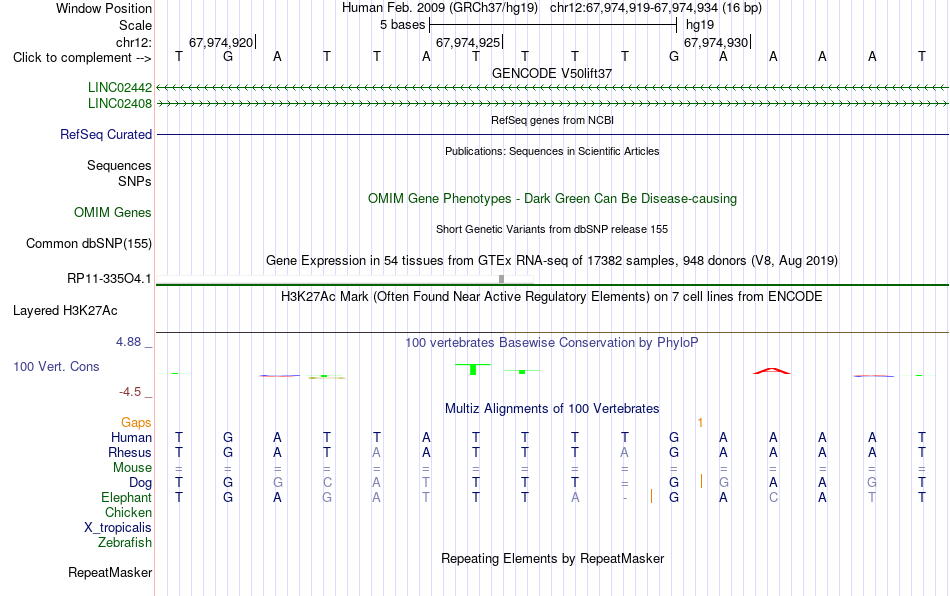Click 'Click to complement' sequence label
This screenshot has height=596, width=950.
click(82, 58)
